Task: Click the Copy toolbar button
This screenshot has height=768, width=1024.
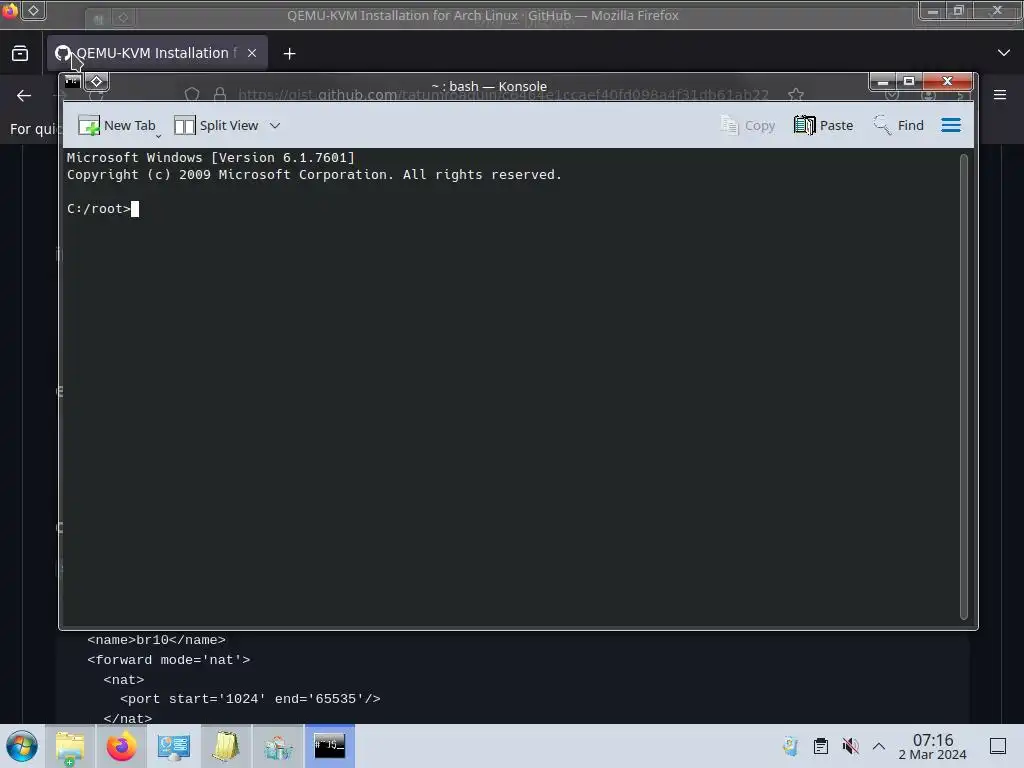Action: (747, 125)
